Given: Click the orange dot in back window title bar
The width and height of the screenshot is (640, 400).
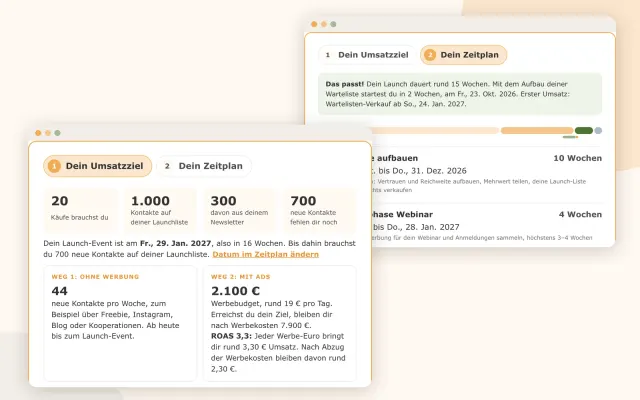Looking at the screenshot, I should pyautogui.click(x=314, y=24).
